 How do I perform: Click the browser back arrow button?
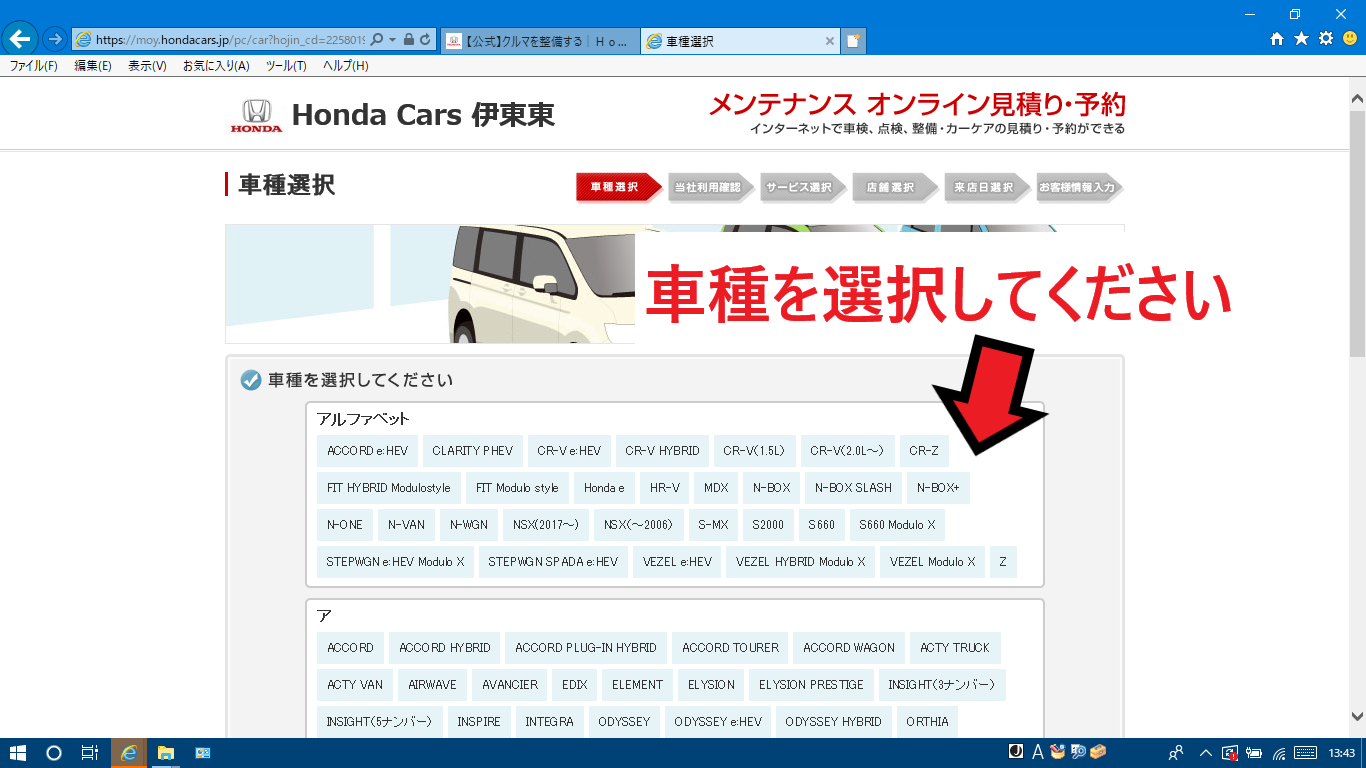pyautogui.click(x=20, y=40)
